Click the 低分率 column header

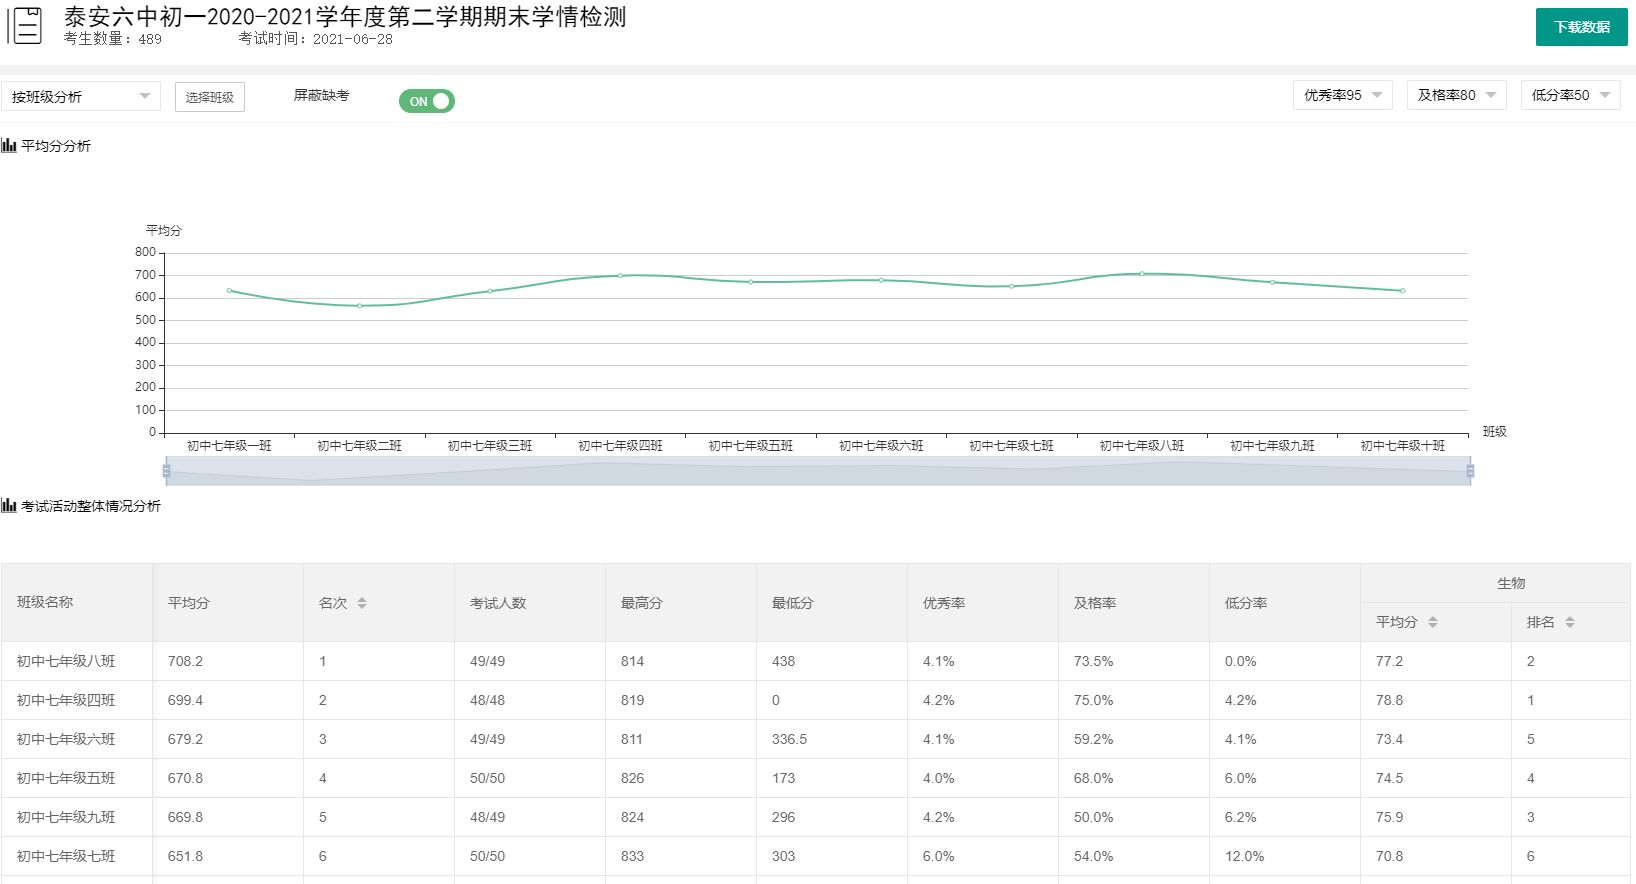tap(1285, 603)
